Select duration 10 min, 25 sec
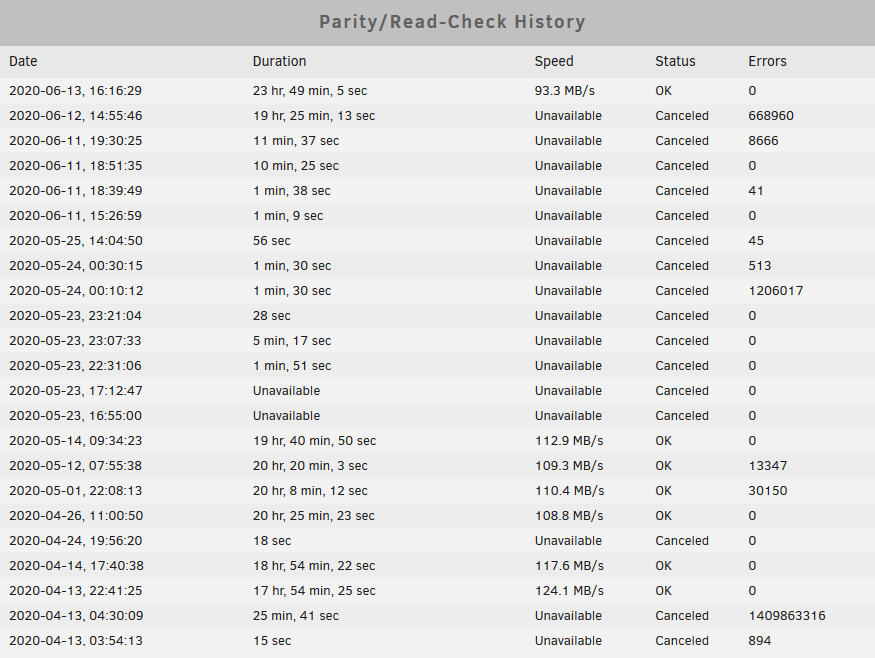Screen dimensions: 875x658 (x=296, y=166)
